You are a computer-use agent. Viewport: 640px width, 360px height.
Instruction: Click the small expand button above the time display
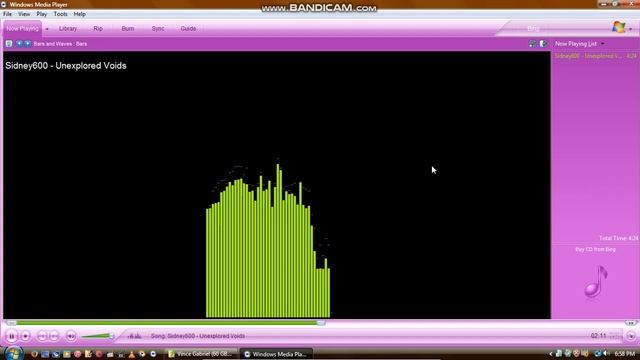pos(631,323)
